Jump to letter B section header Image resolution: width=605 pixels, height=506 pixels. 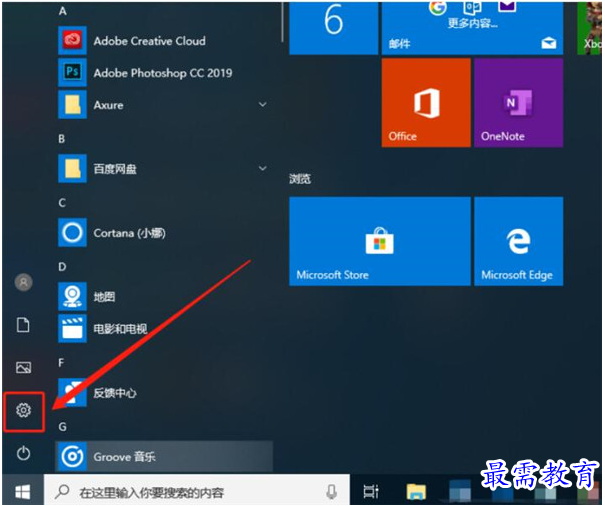pyautogui.click(x=62, y=139)
